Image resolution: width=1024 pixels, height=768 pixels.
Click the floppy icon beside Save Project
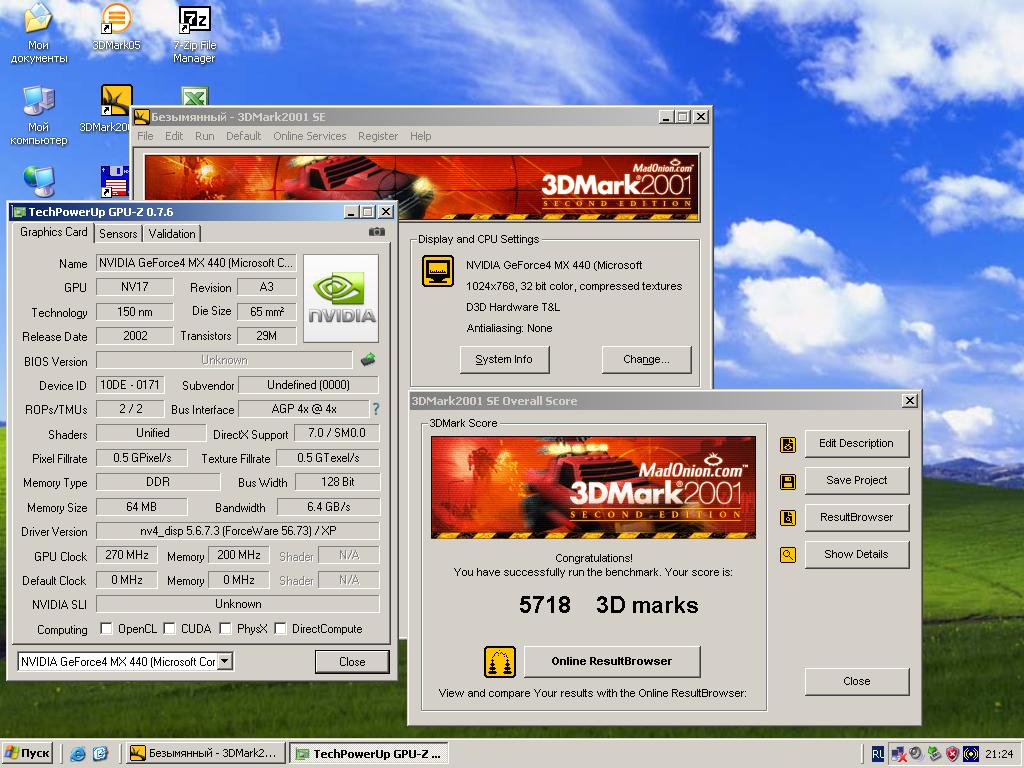click(x=788, y=482)
